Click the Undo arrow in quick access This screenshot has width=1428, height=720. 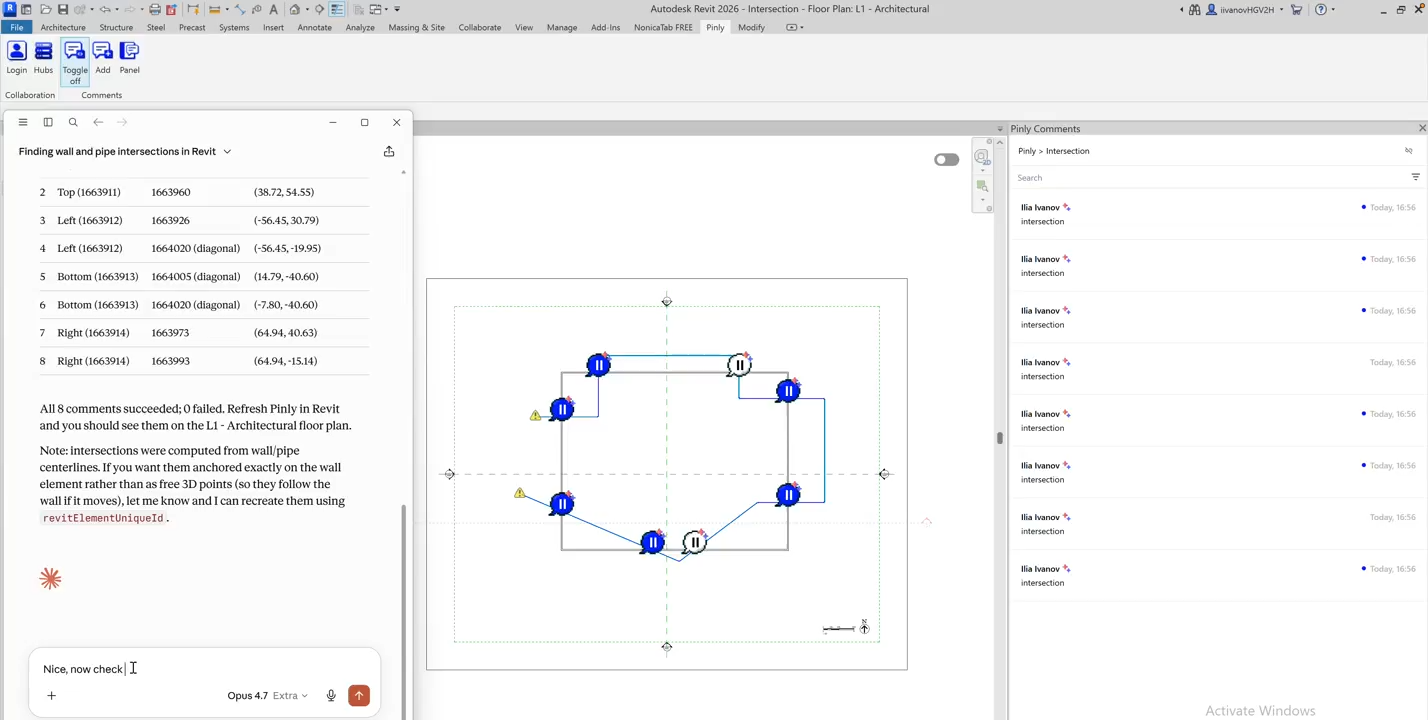pyautogui.click(x=103, y=9)
